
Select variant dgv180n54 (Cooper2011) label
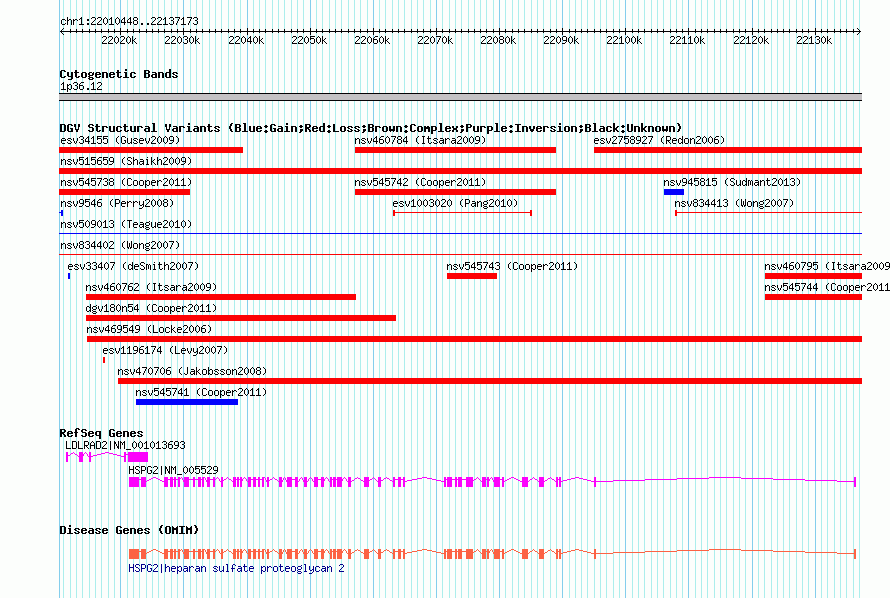[151, 308]
